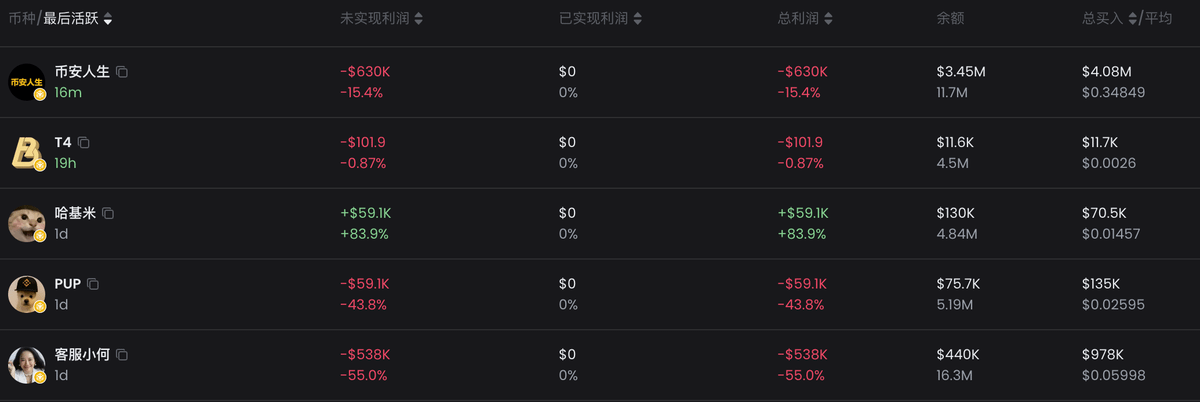Sort the 已实现利润 column
The image size is (1200, 402).
pos(637,19)
